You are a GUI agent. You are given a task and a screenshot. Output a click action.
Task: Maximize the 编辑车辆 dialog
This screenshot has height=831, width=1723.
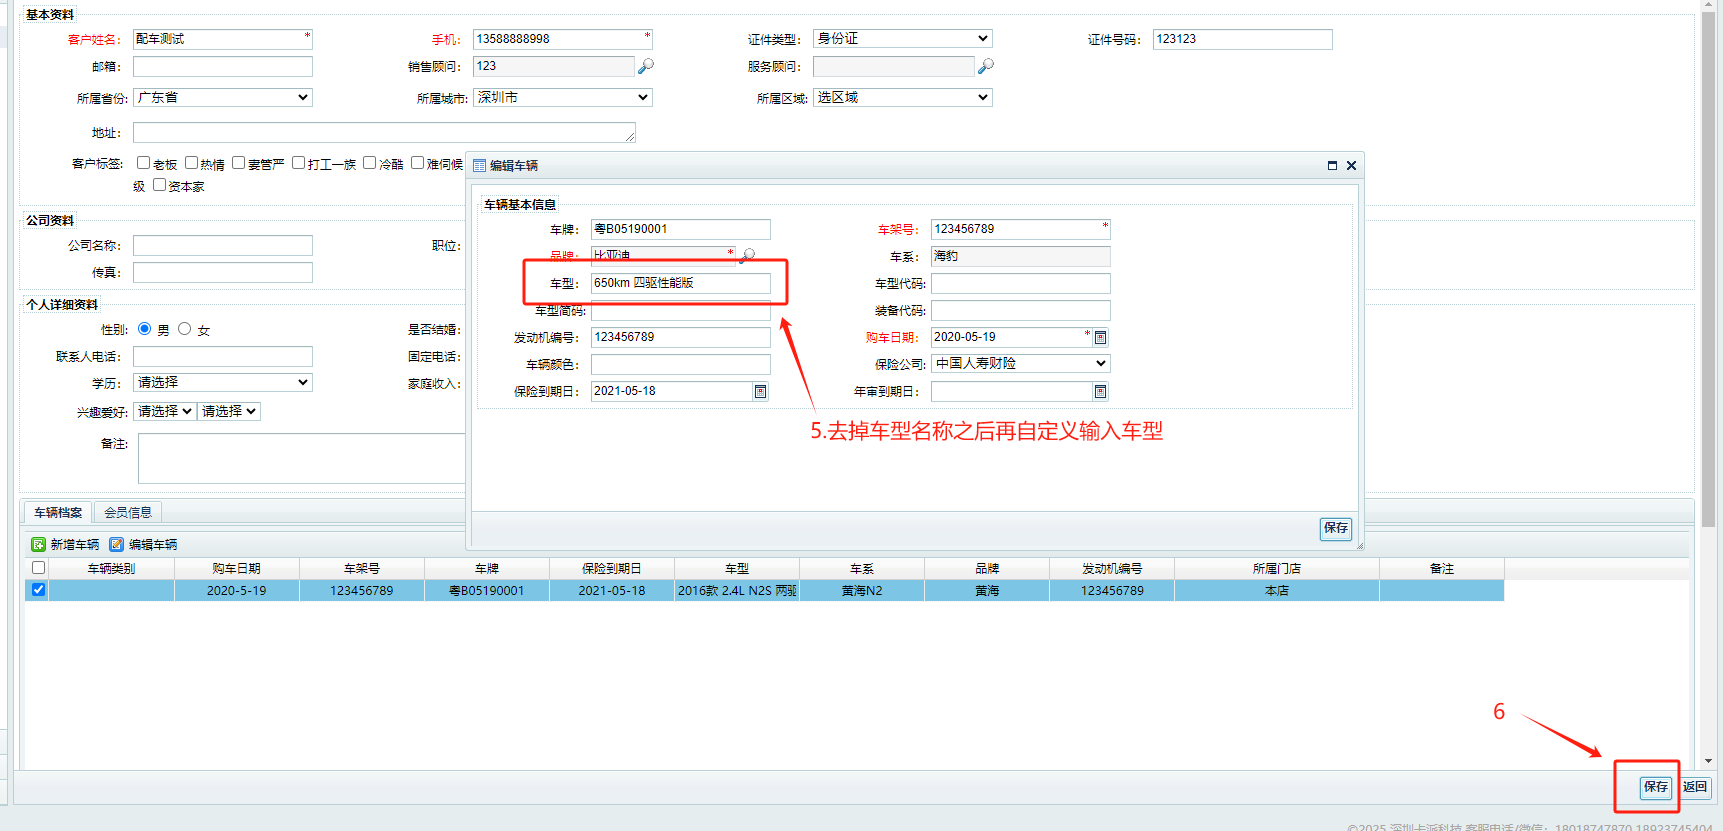pyautogui.click(x=1332, y=166)
